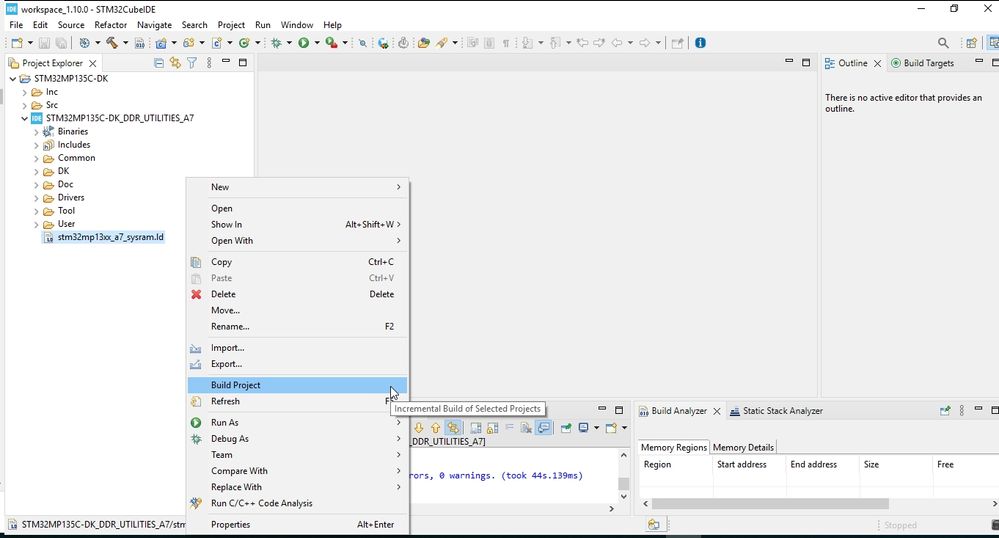Image resolution: width=999 pixels, height=538 pixels.
Task: Collapse the STM32MP135C-DK project tree
Action: [13, 78]
